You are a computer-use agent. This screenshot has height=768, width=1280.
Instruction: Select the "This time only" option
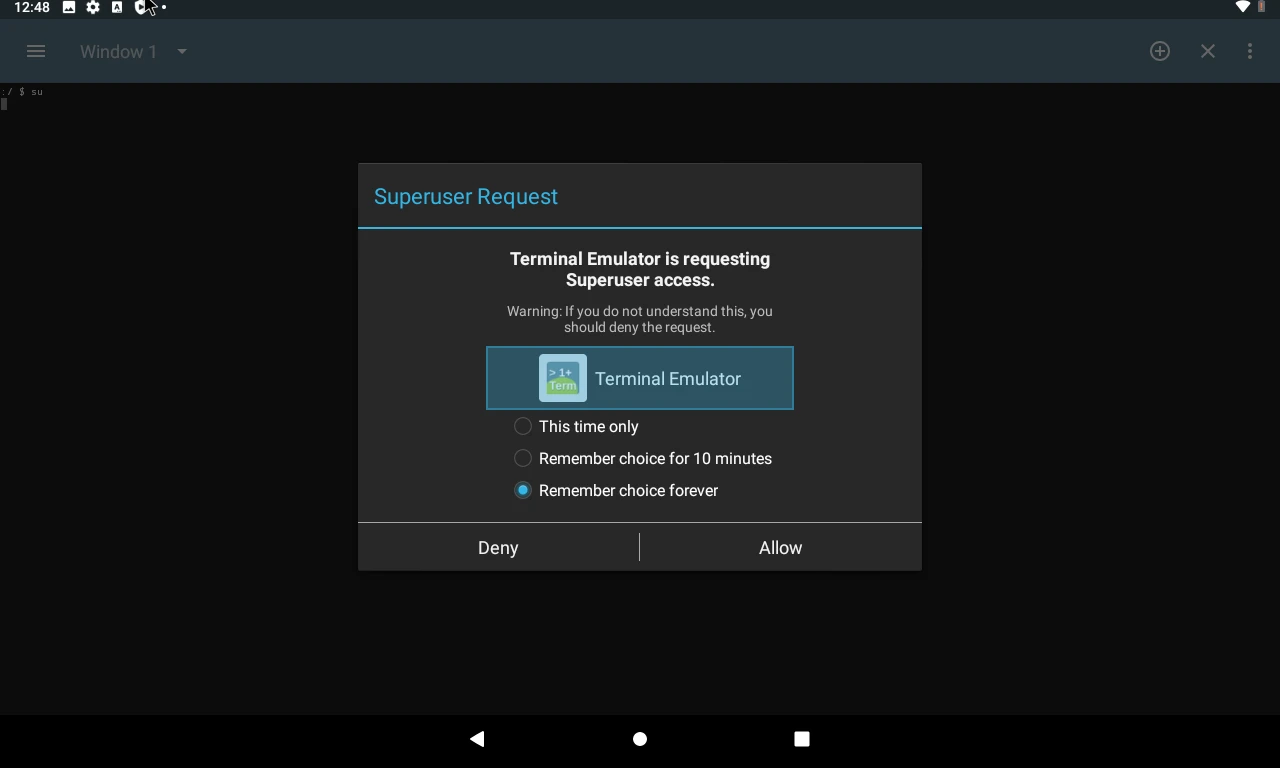point(523,426)
